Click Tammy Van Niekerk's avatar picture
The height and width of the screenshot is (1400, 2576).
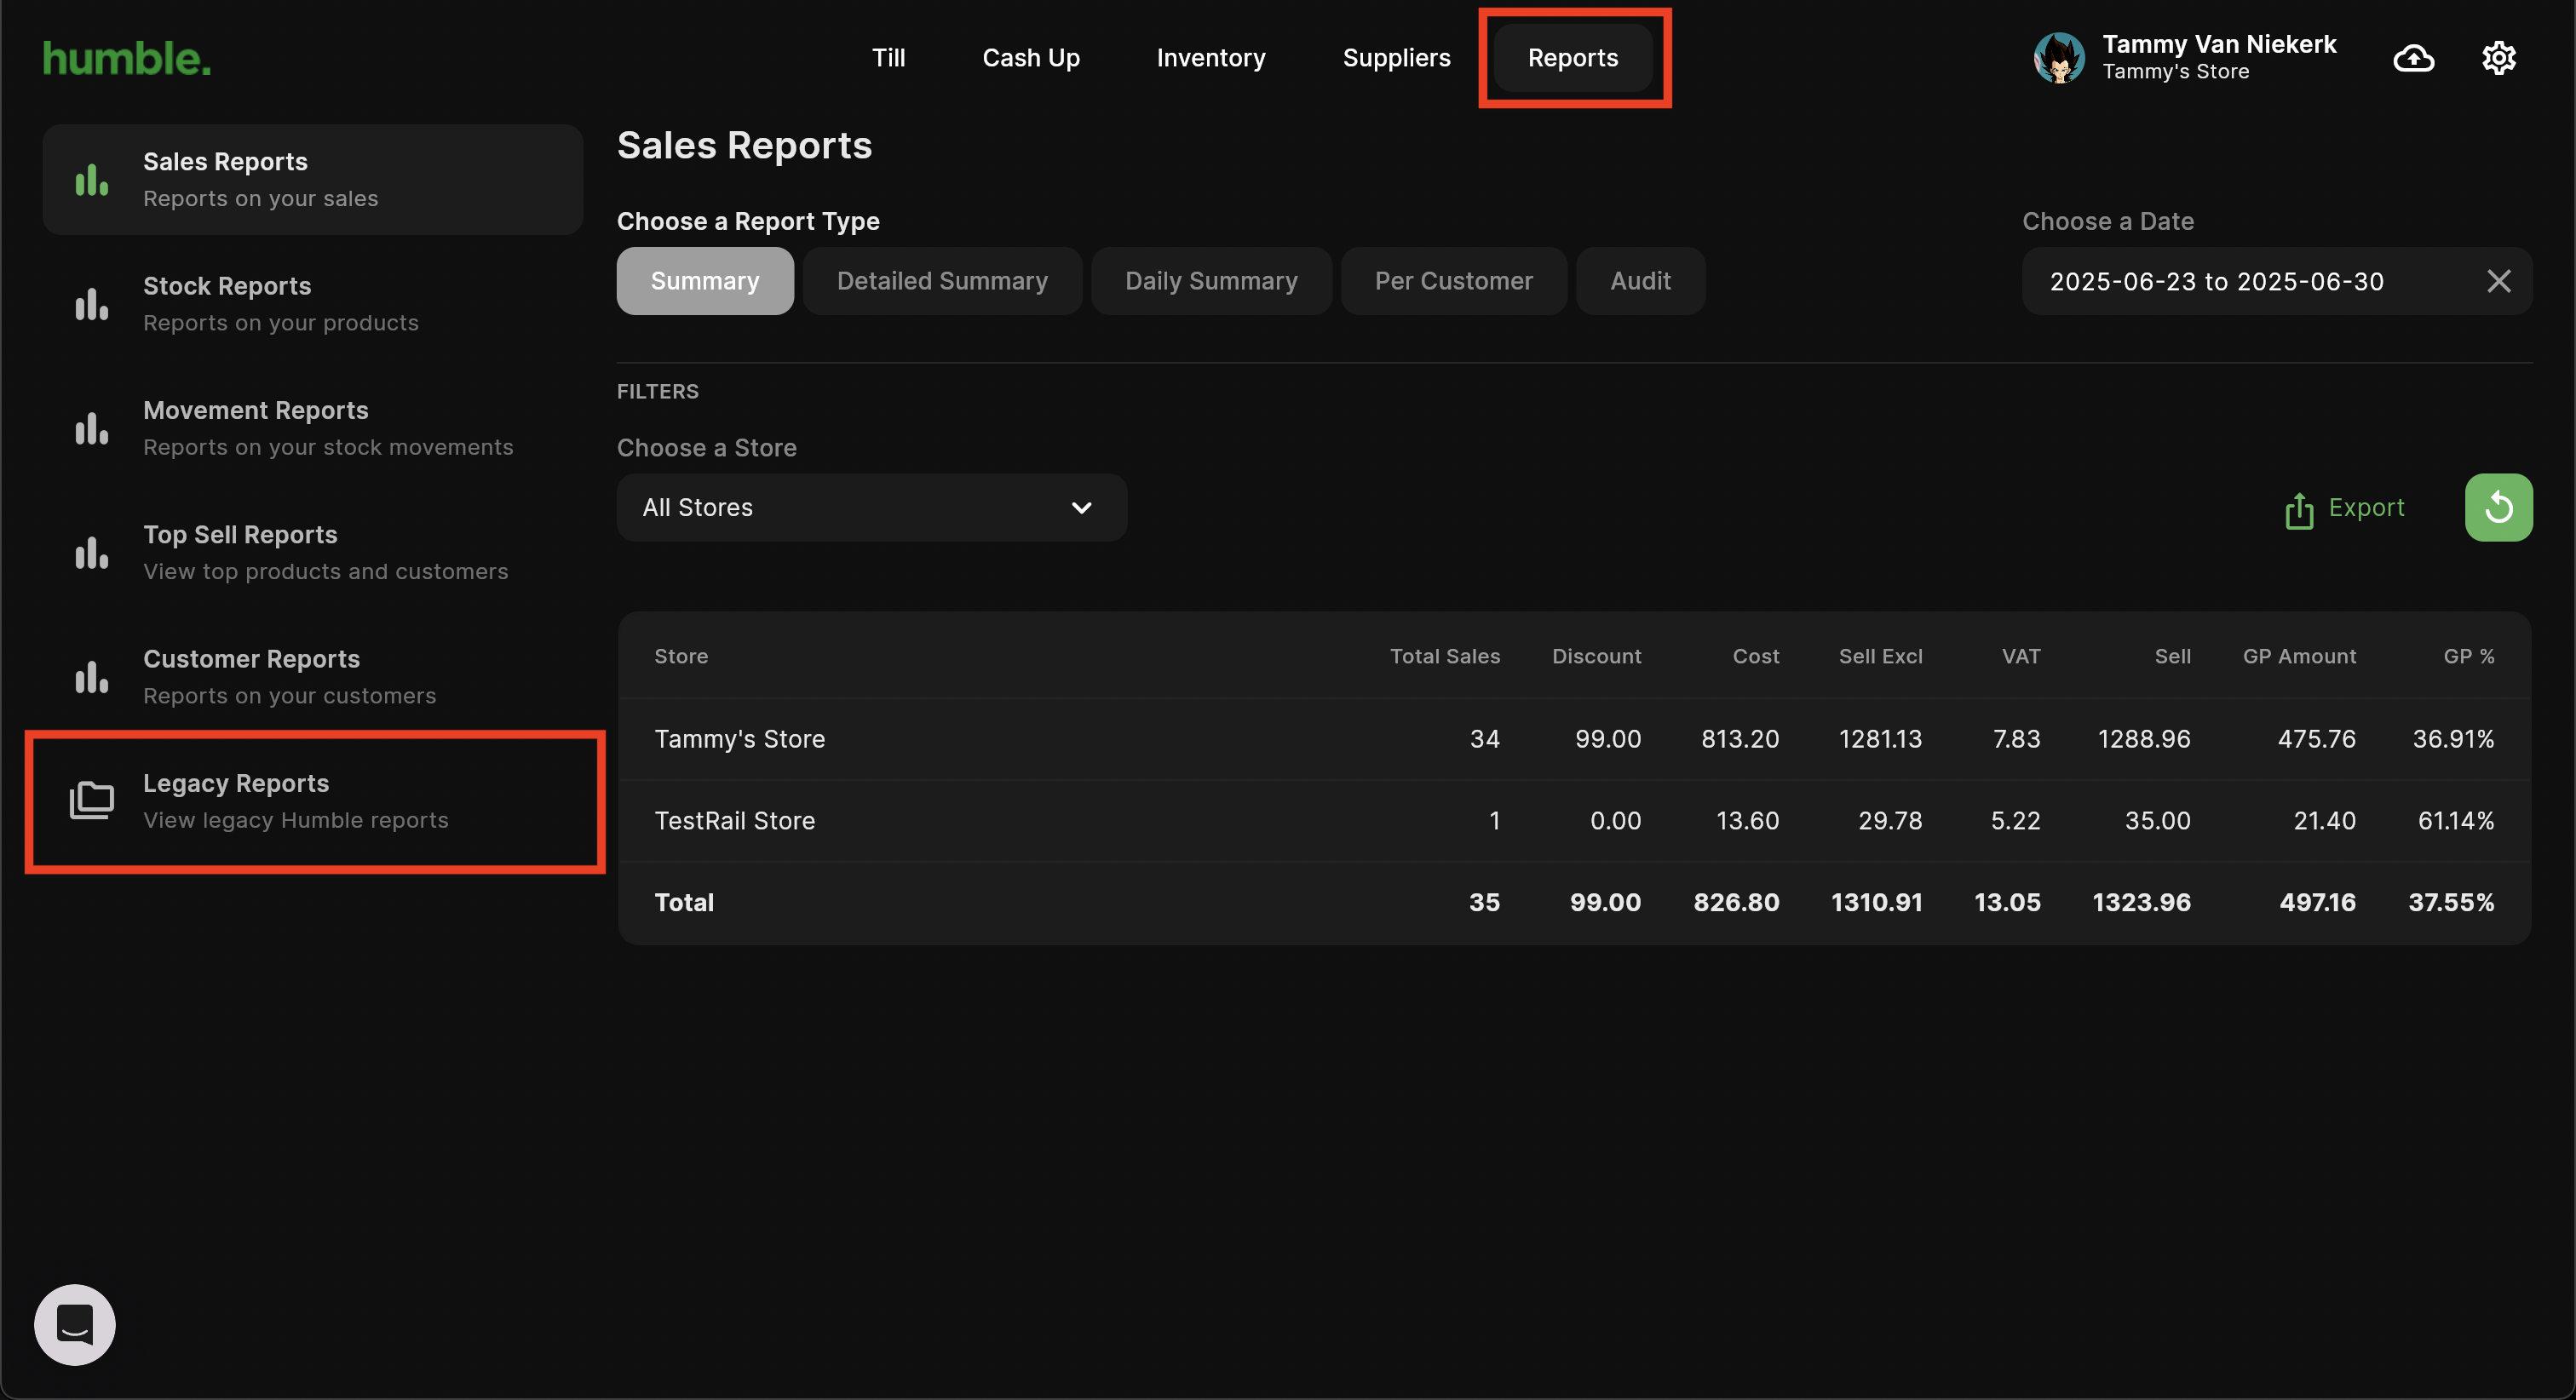pyautogui.click(x=2059, y=58)
